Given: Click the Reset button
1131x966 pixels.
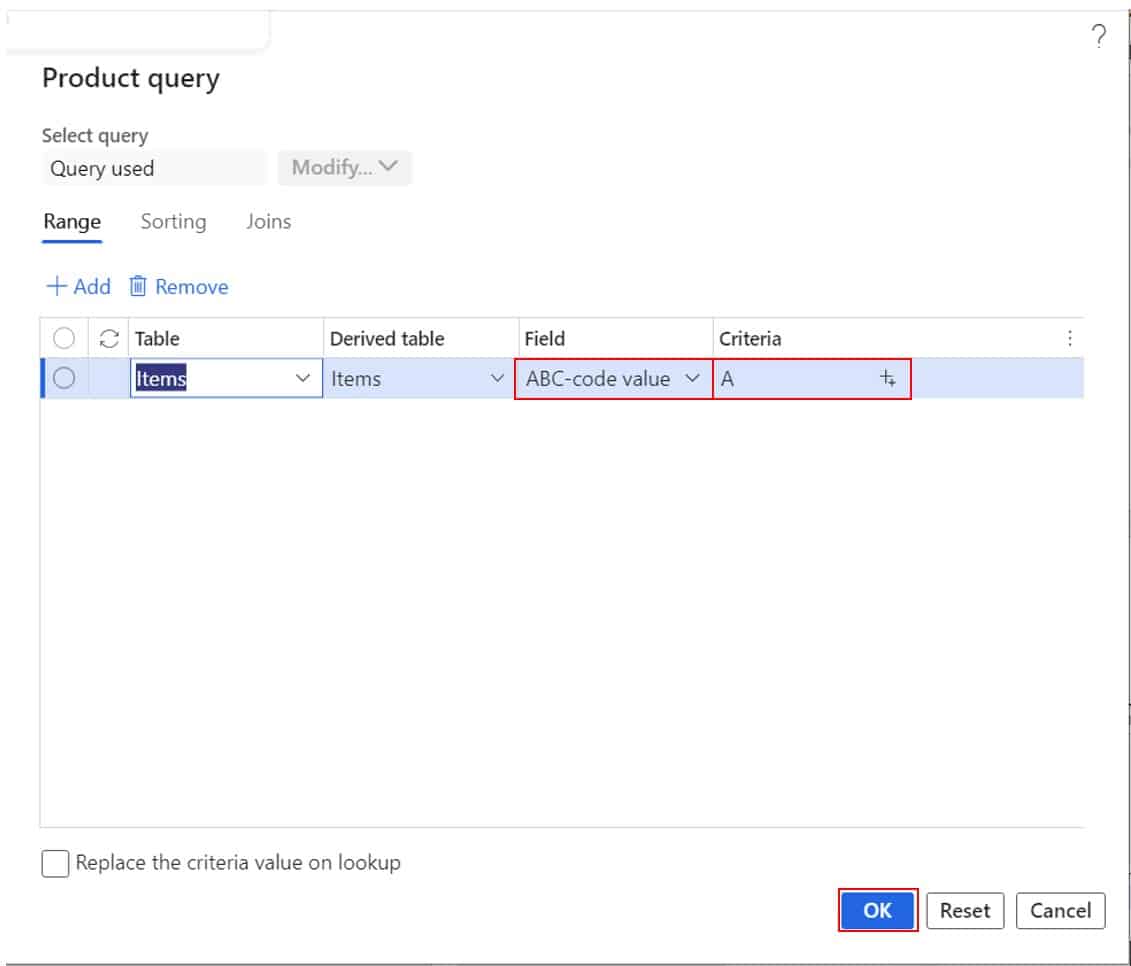Looking at the screenshot, I should tap(965, 911).
